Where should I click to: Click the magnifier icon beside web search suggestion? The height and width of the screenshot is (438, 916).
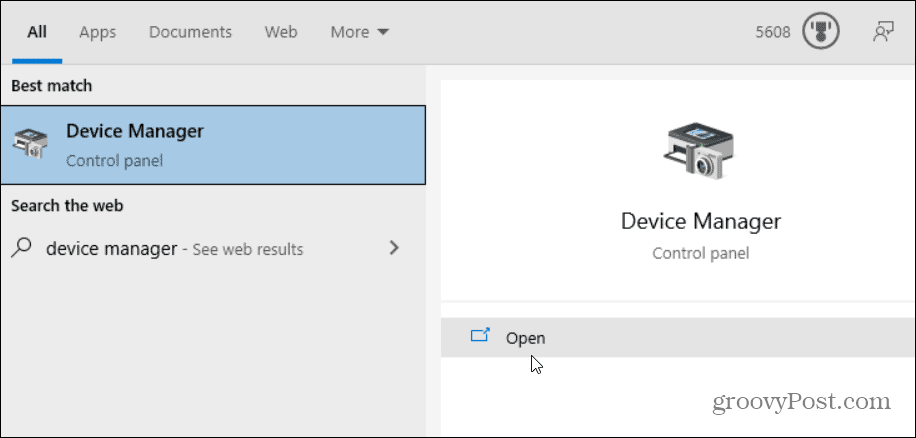pyautogui.click(x=22, y=248)
